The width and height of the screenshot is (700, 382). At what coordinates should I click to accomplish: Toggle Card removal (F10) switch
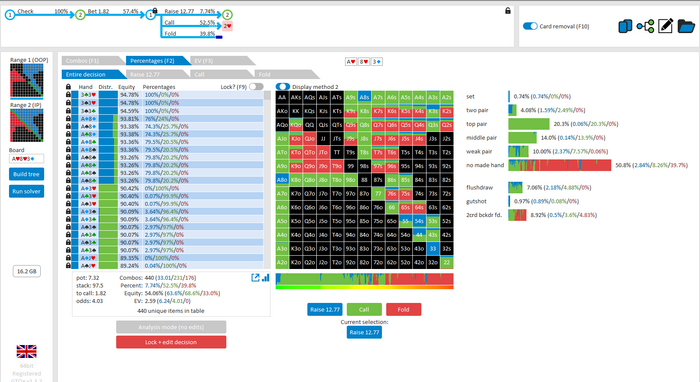(x=530, y=26)
